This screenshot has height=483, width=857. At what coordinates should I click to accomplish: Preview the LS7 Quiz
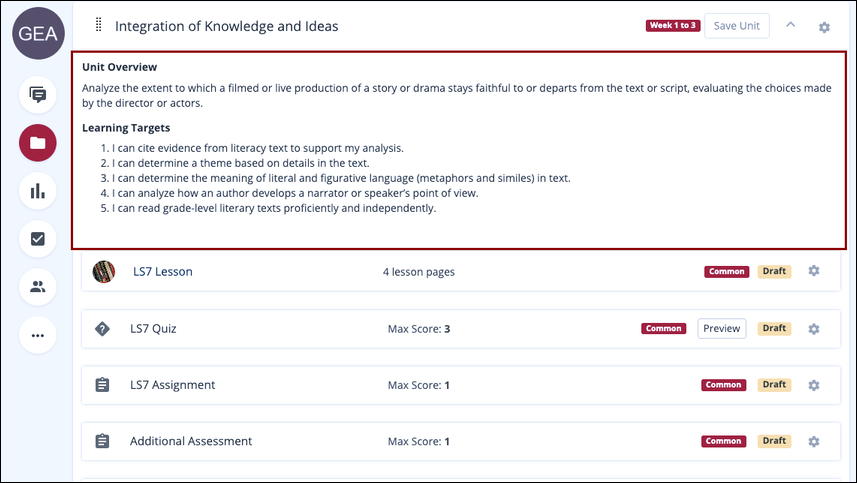point(721,328)
